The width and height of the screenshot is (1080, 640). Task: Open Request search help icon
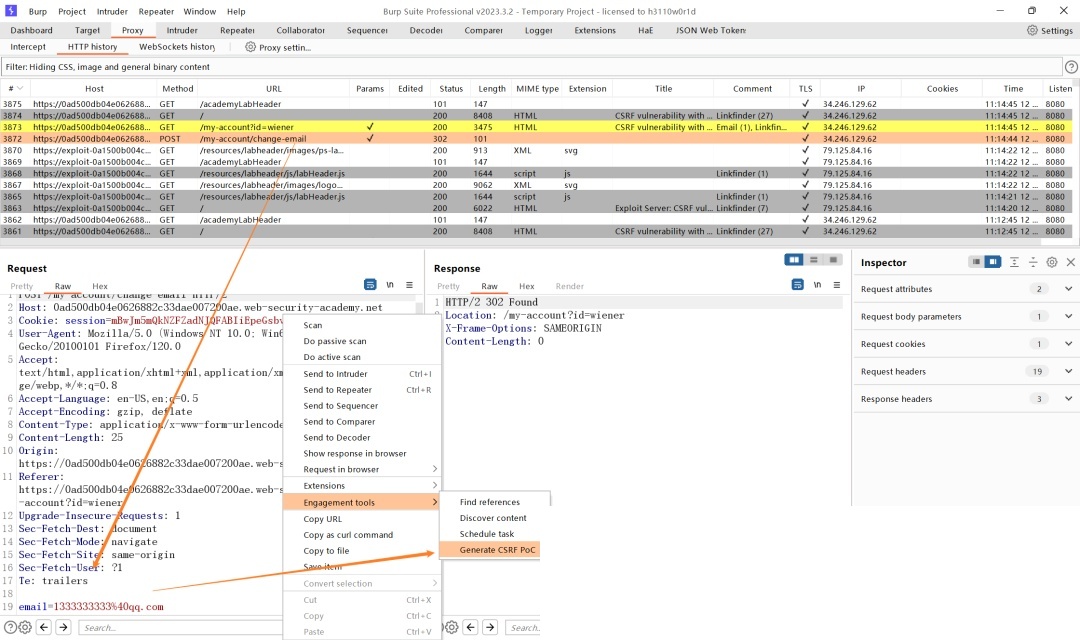pyautogui.click(x=10, y=627)
